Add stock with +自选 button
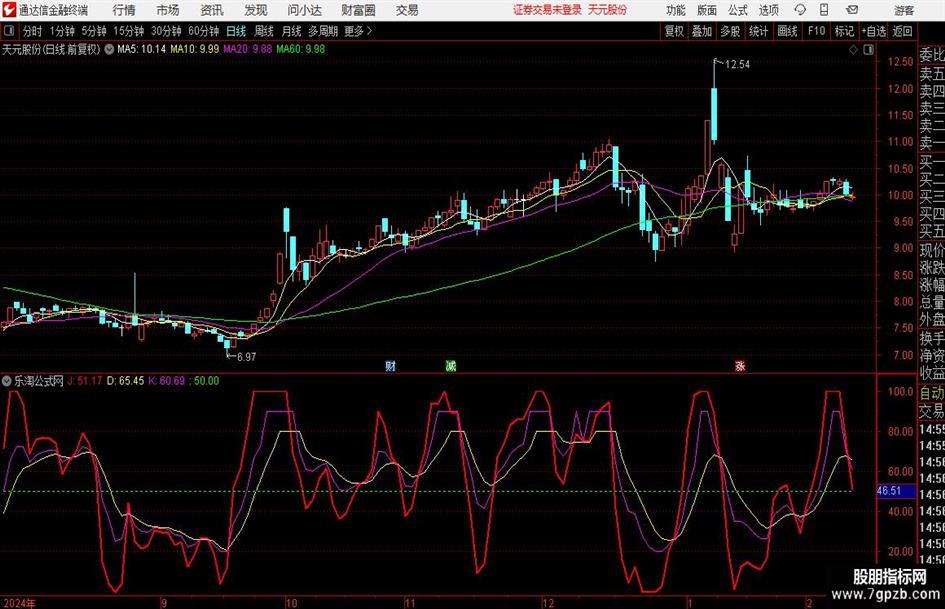945x609 pixels. [x=874, y=31]
